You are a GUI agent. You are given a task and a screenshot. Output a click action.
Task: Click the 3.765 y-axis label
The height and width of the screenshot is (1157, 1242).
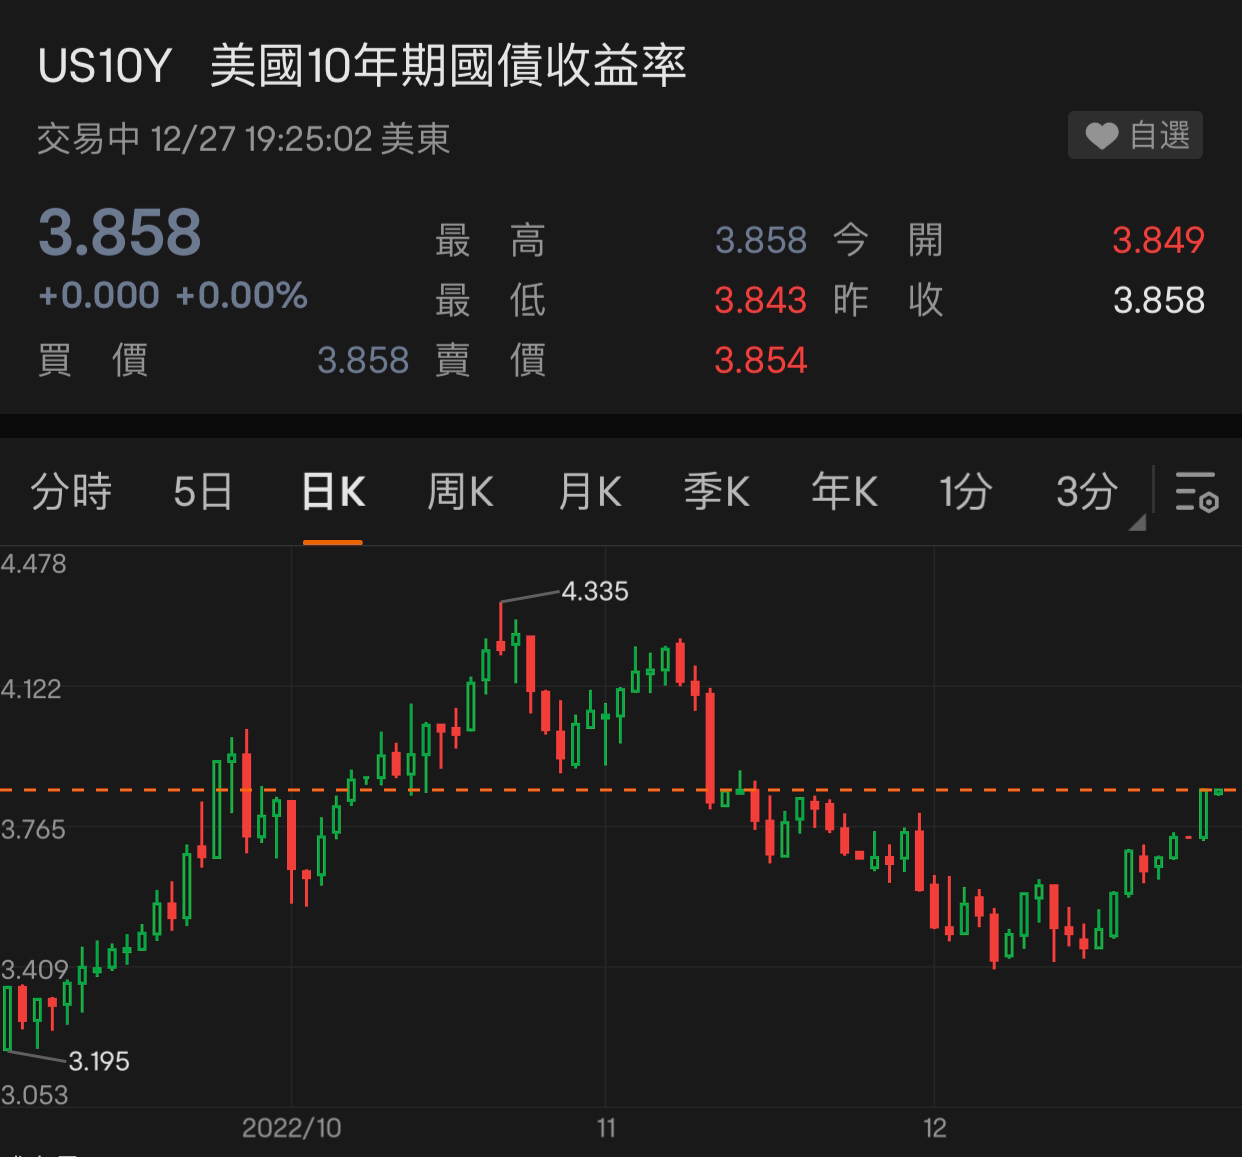tap(33, 829)
